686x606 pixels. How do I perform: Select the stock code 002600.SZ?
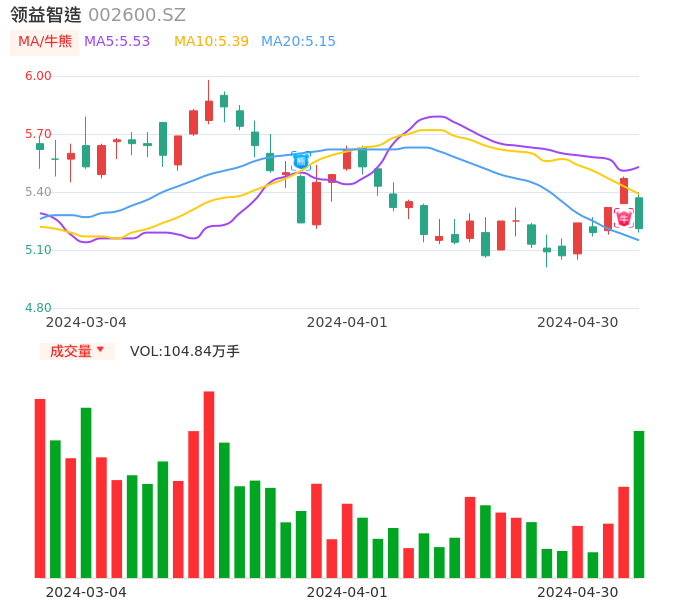pyautogui.click(x=137, y=15)
